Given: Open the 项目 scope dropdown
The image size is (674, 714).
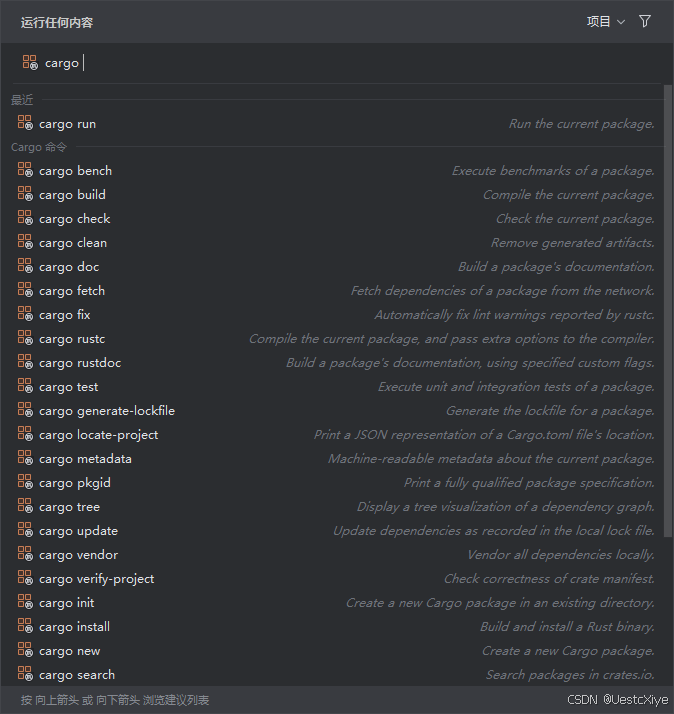Looking at the screenshot, I should (606, 21).
